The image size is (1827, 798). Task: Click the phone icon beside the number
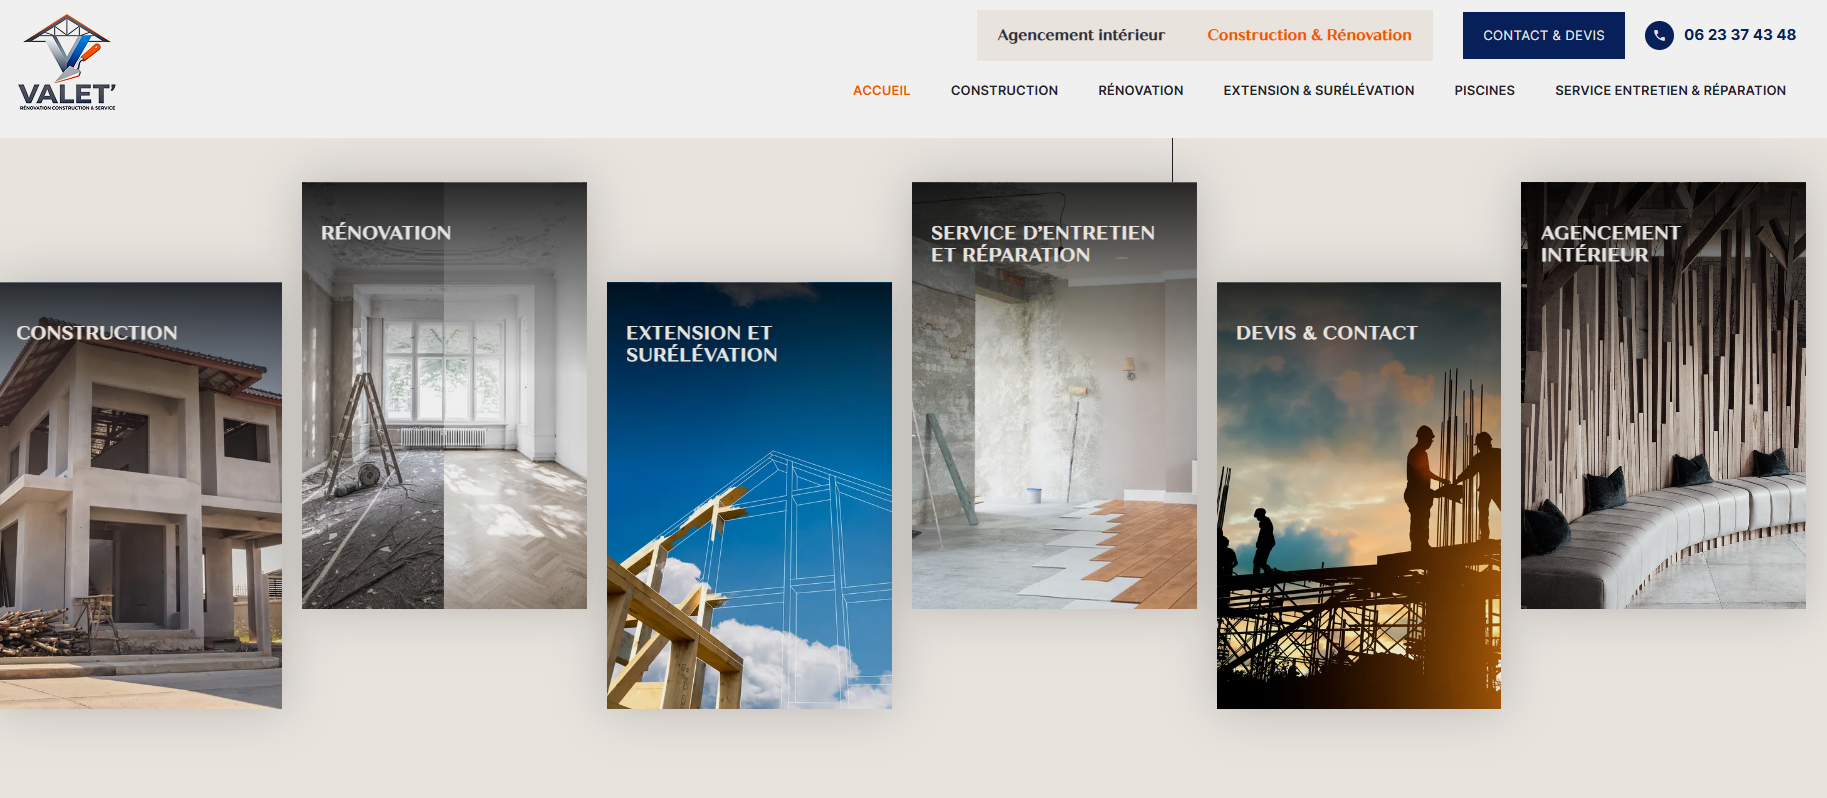tap(1659, 35)
